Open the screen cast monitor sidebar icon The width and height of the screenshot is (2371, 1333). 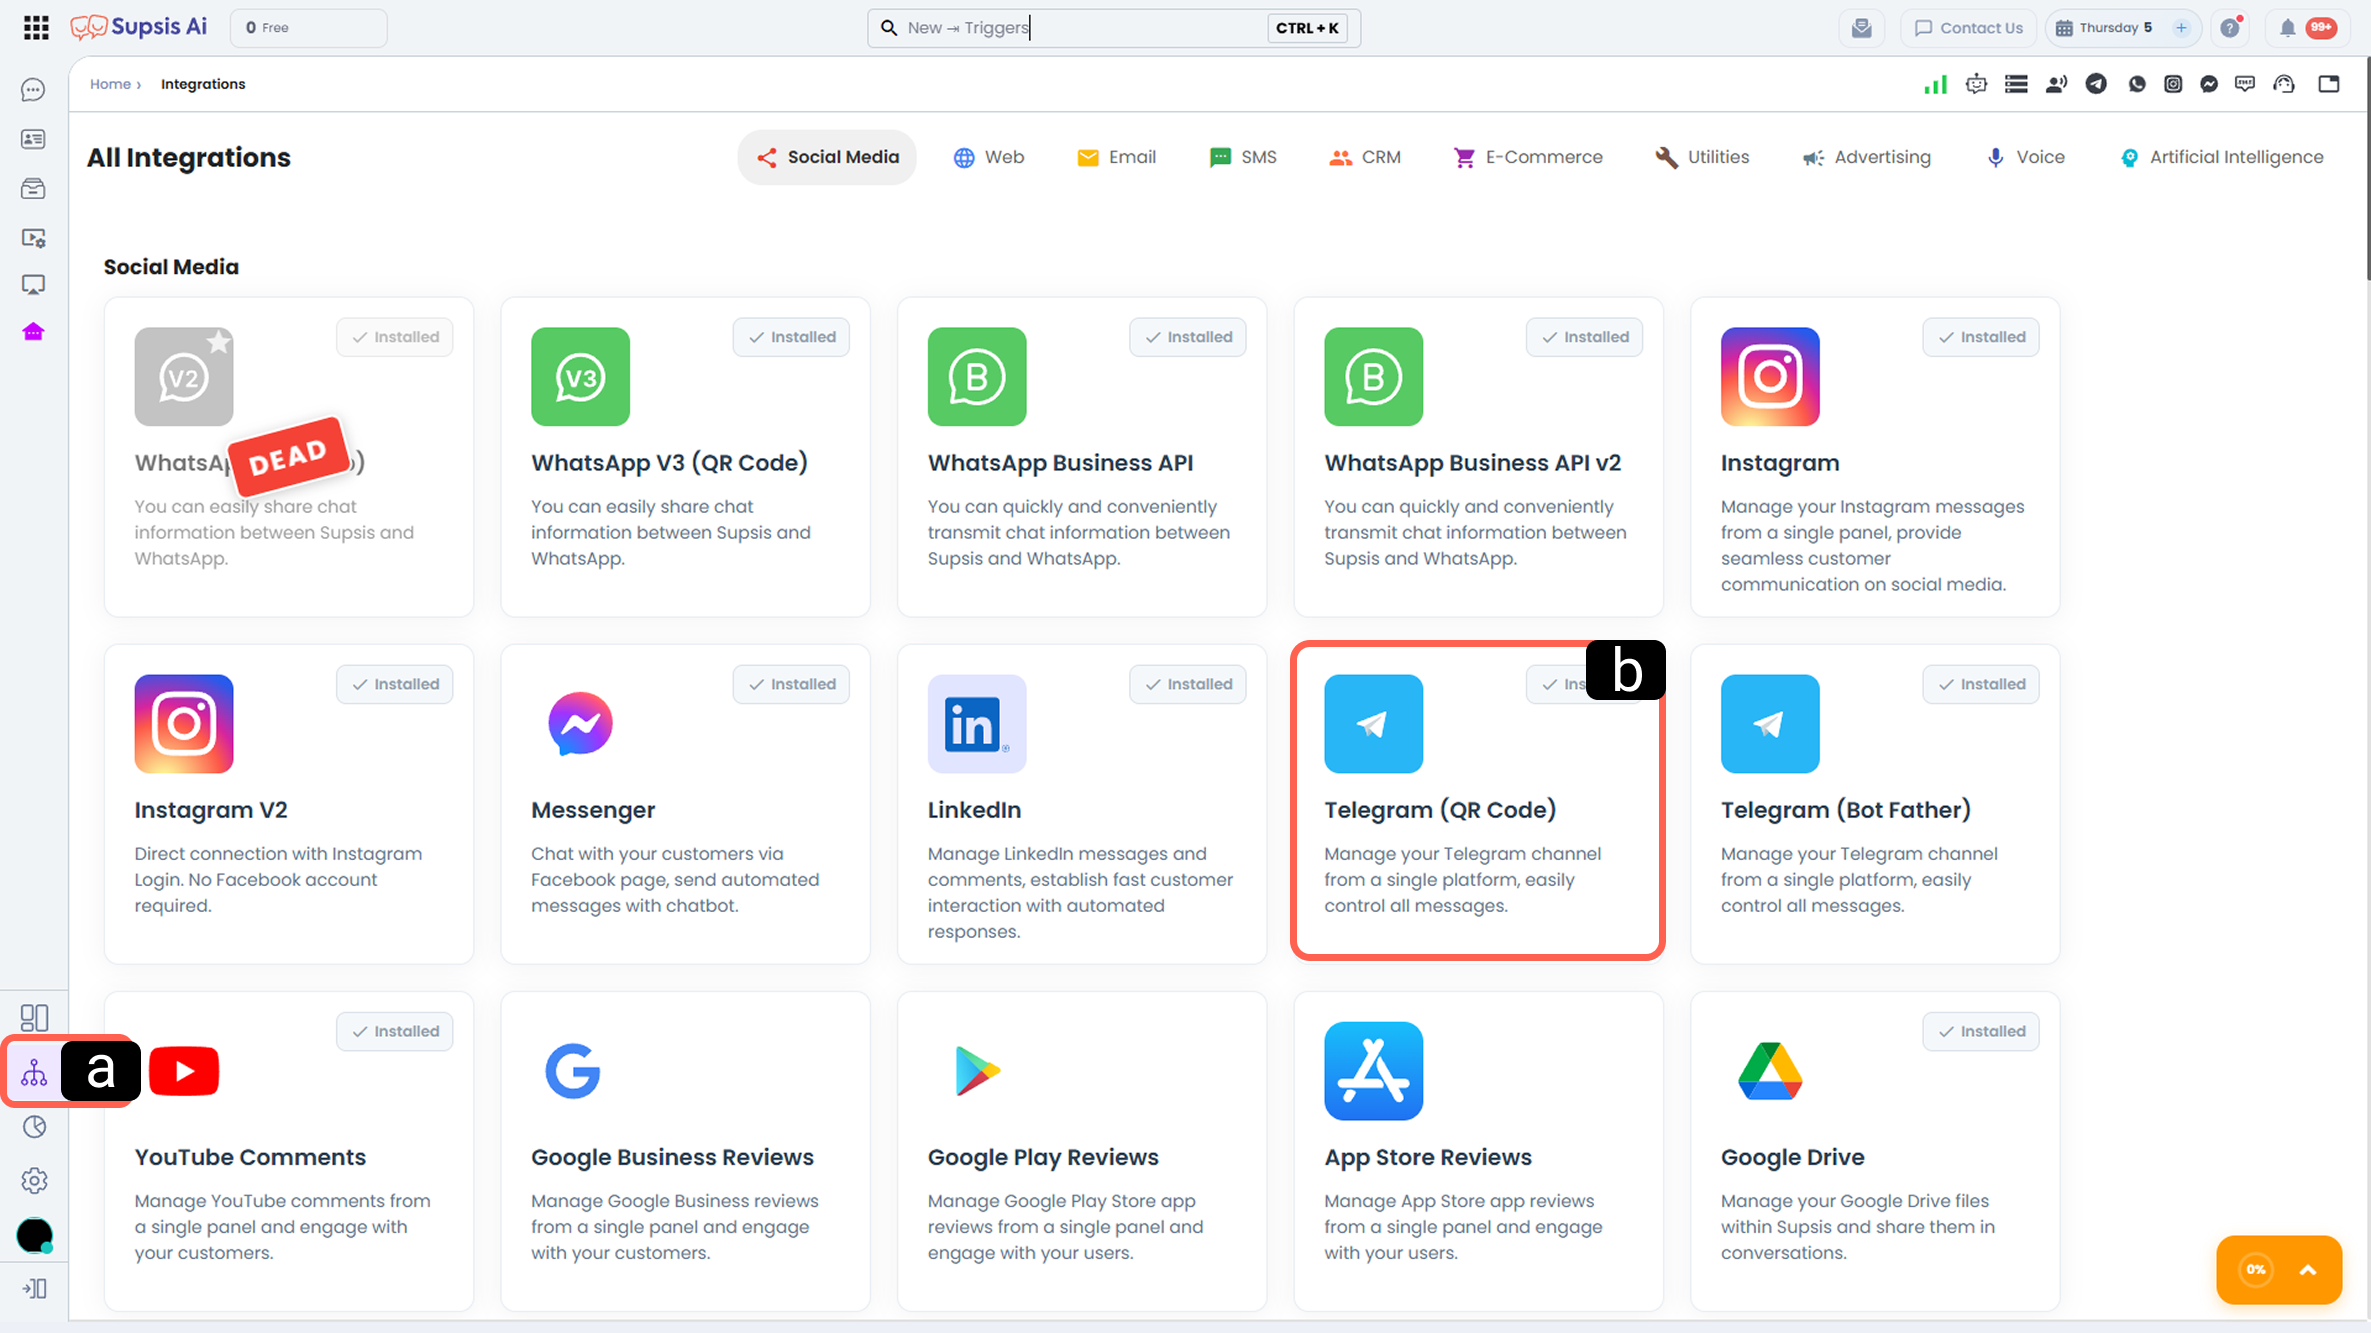click(33, 285)
